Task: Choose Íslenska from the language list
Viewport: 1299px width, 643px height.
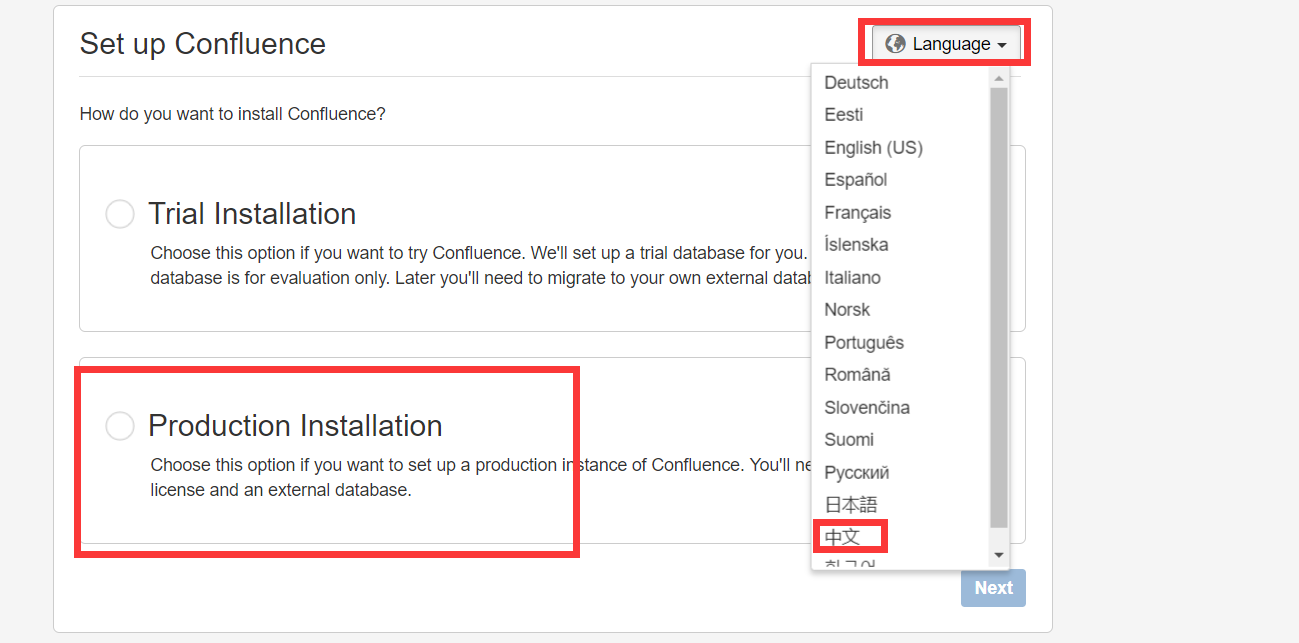Action: pyautogui.click(x=856, y=245)
